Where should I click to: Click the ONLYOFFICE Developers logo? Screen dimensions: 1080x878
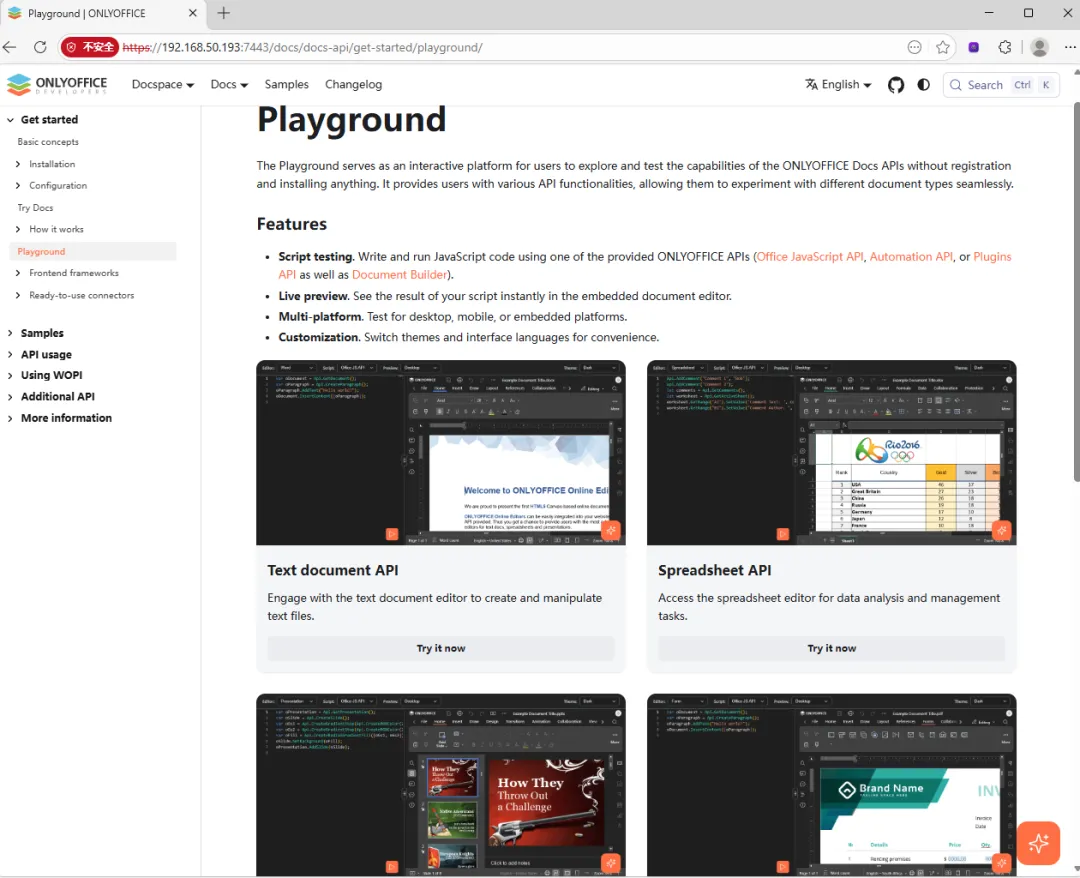pyautogui.click(x=57, y=85)
